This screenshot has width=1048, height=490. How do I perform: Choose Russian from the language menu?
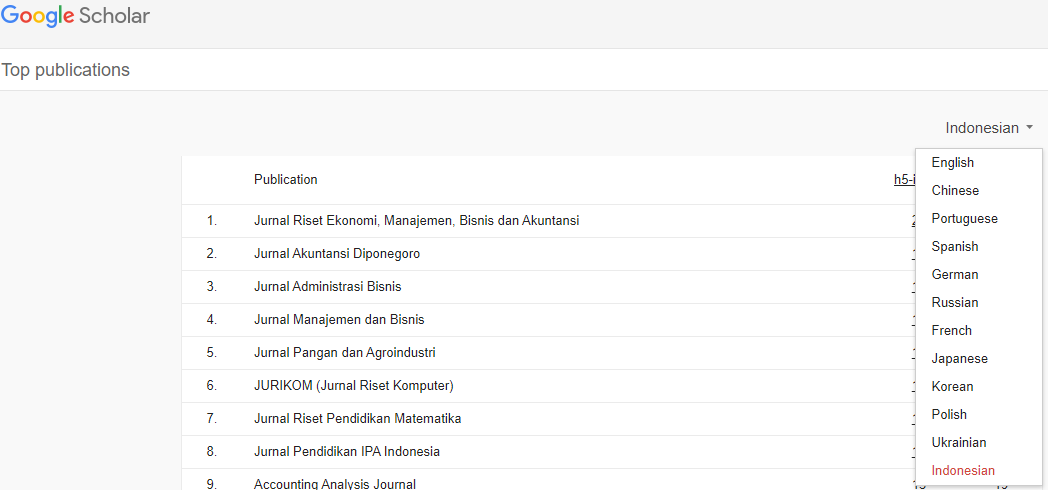[955, 303]
